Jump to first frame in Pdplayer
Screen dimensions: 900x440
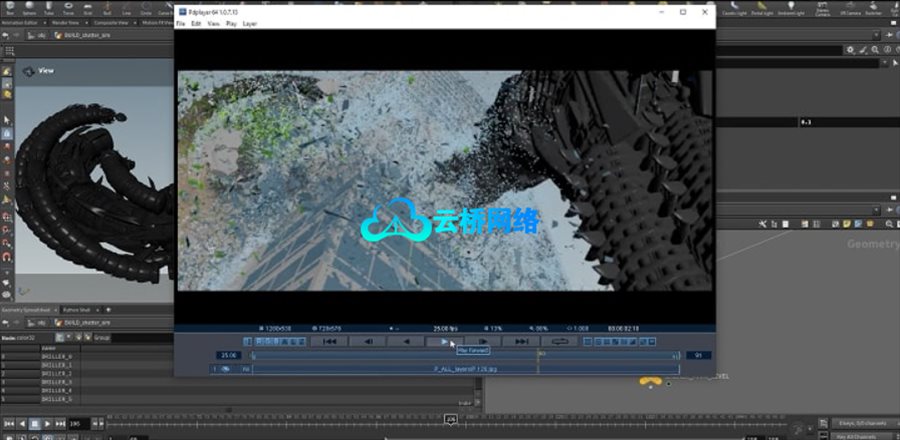(x=330, y=341)
